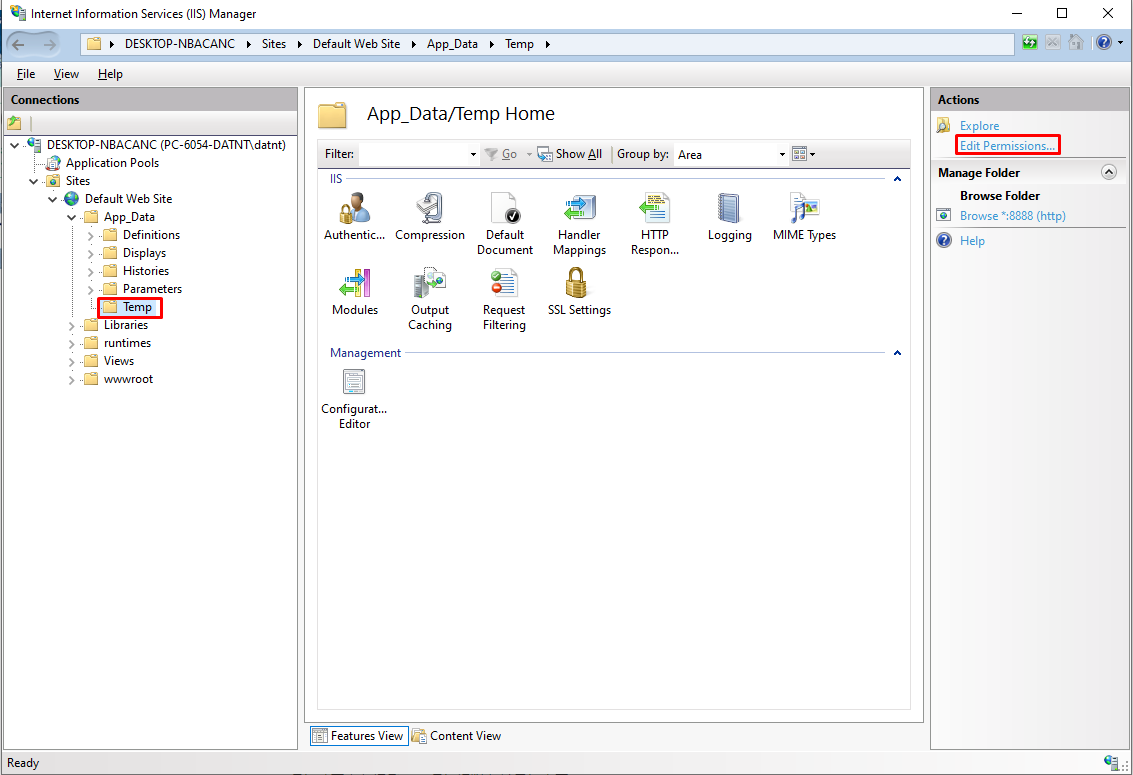Open the Configuration Editor

pos(354,399)
